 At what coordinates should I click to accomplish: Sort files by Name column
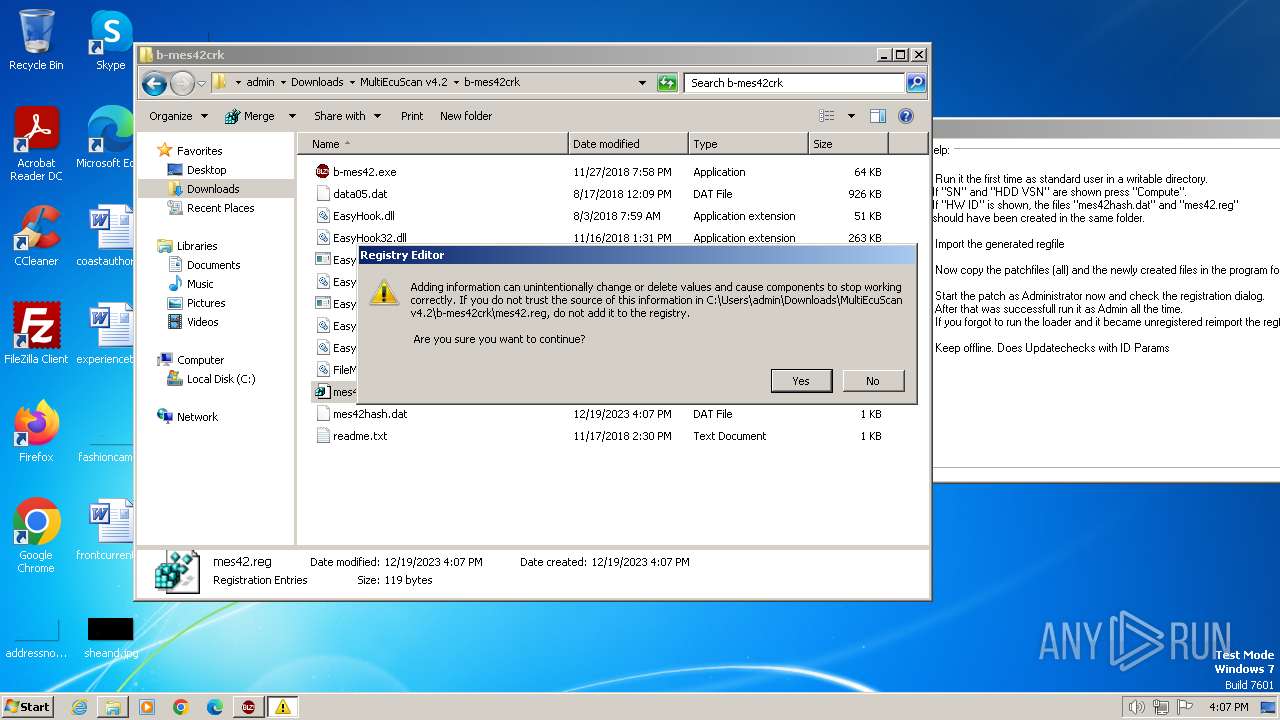coord(432,144)
